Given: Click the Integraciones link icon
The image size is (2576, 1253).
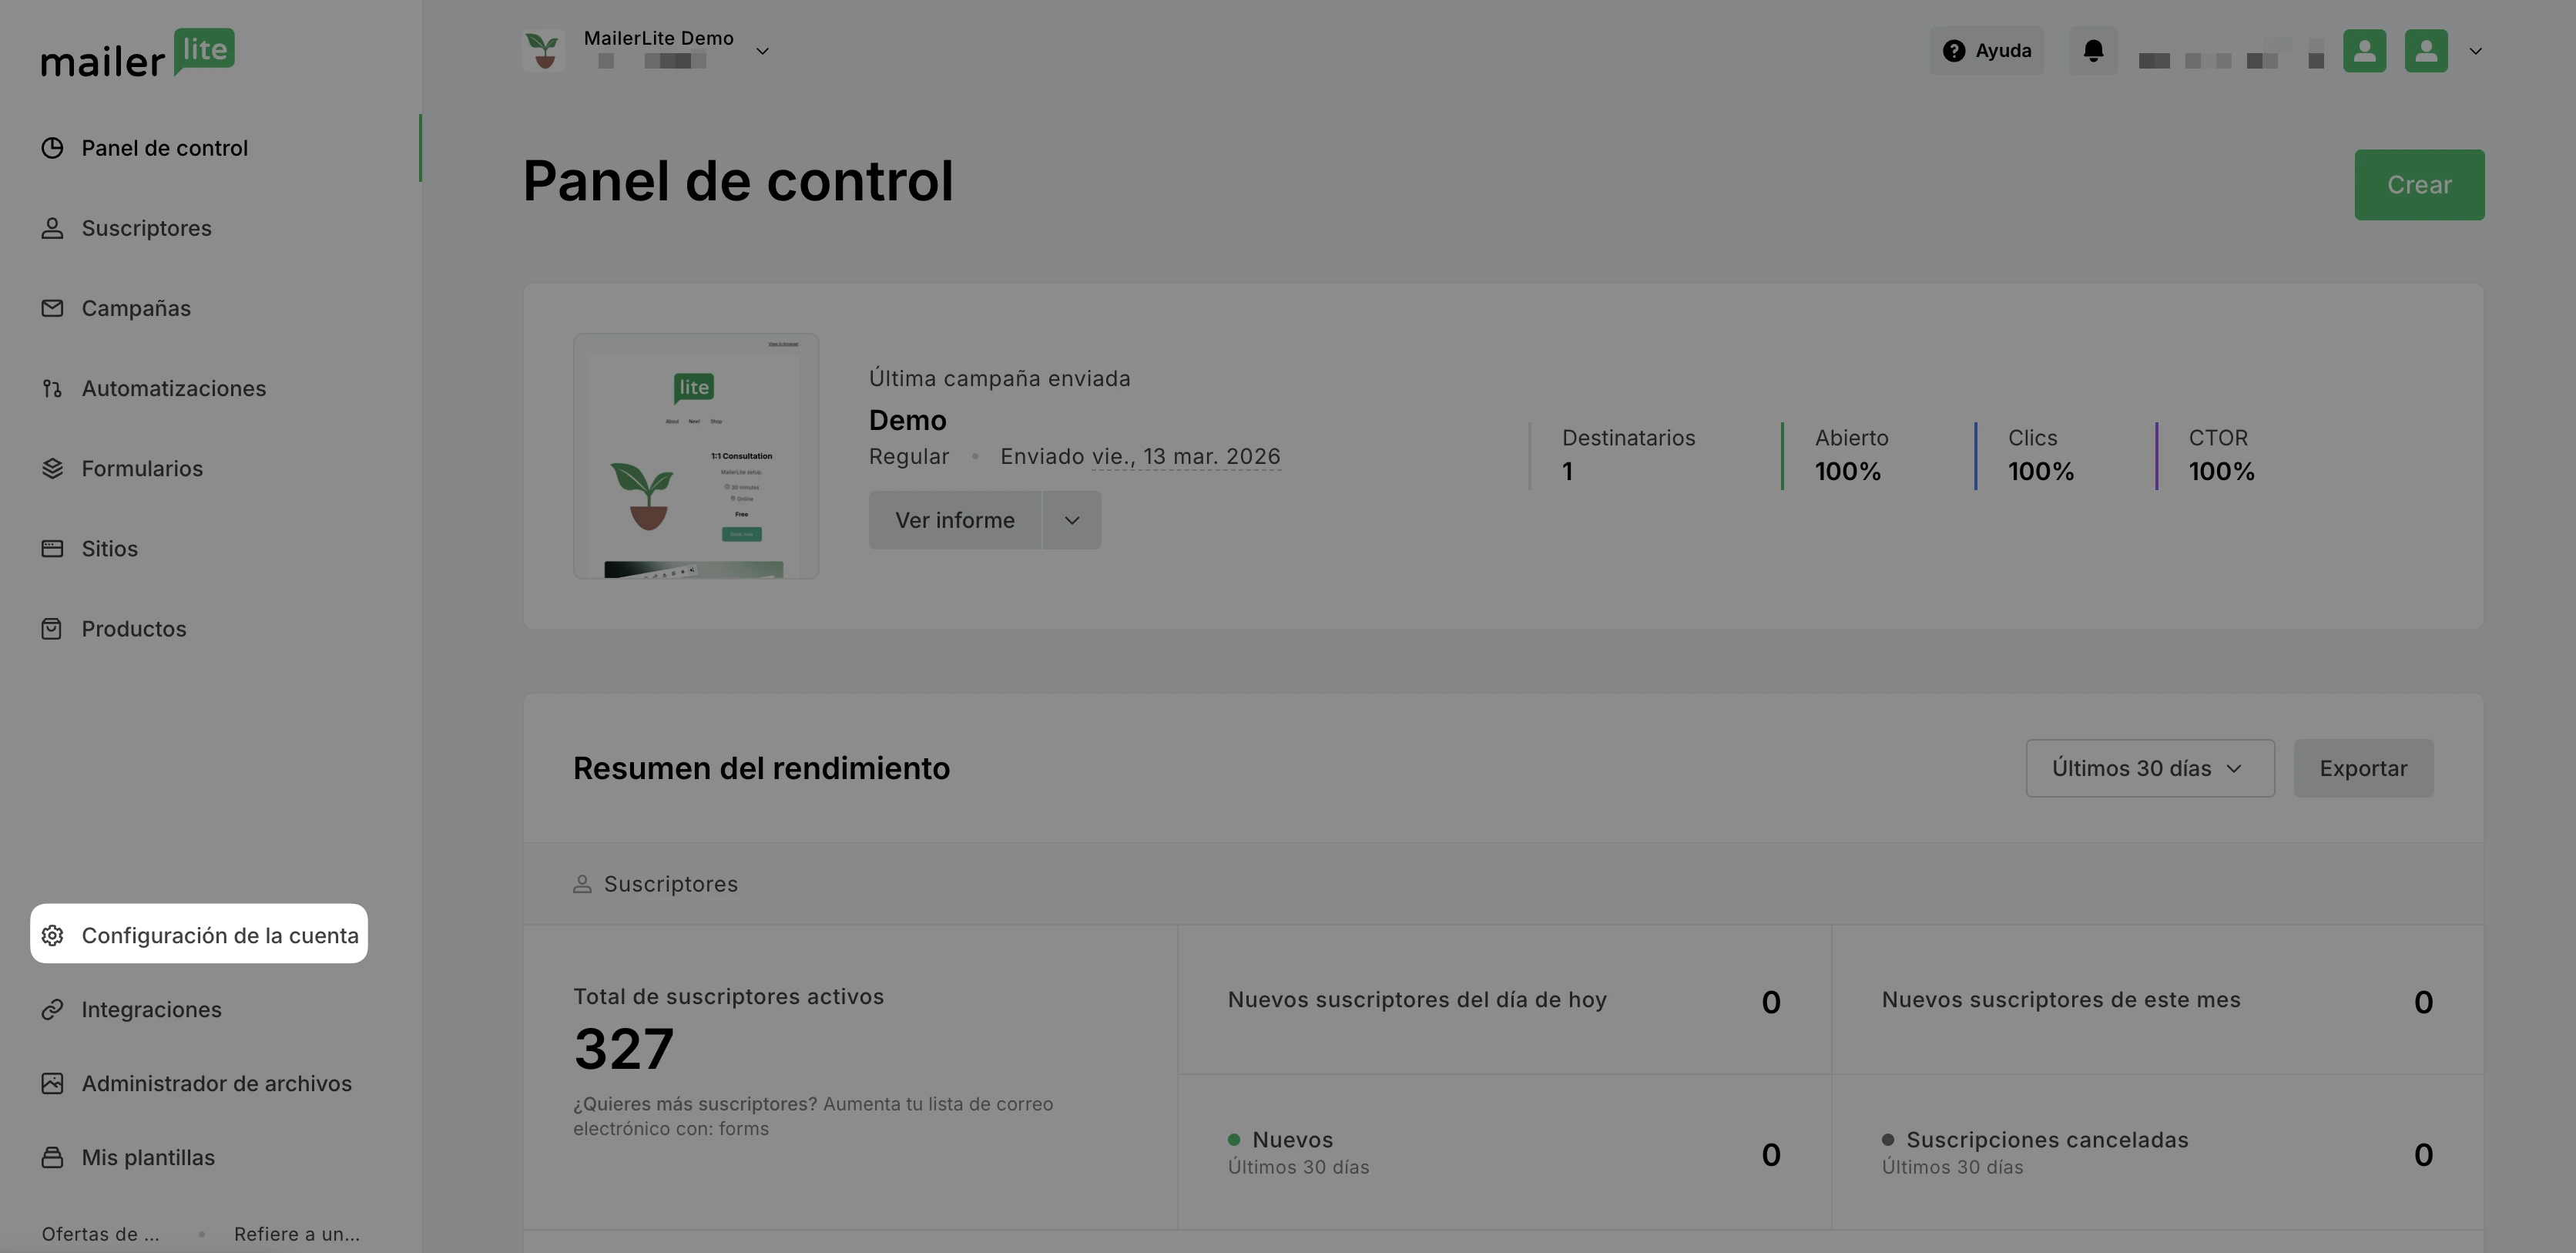Looking at the screenshot, I should (x=52, y=1009).
